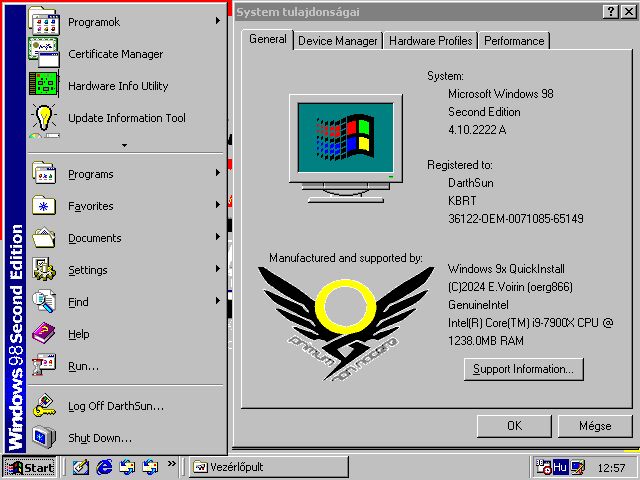Switch to the General tab

pos(268,39)
